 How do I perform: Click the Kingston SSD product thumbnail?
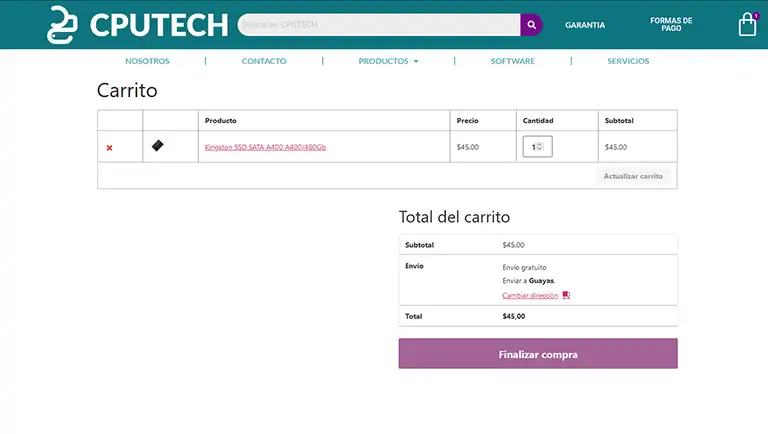157,146
